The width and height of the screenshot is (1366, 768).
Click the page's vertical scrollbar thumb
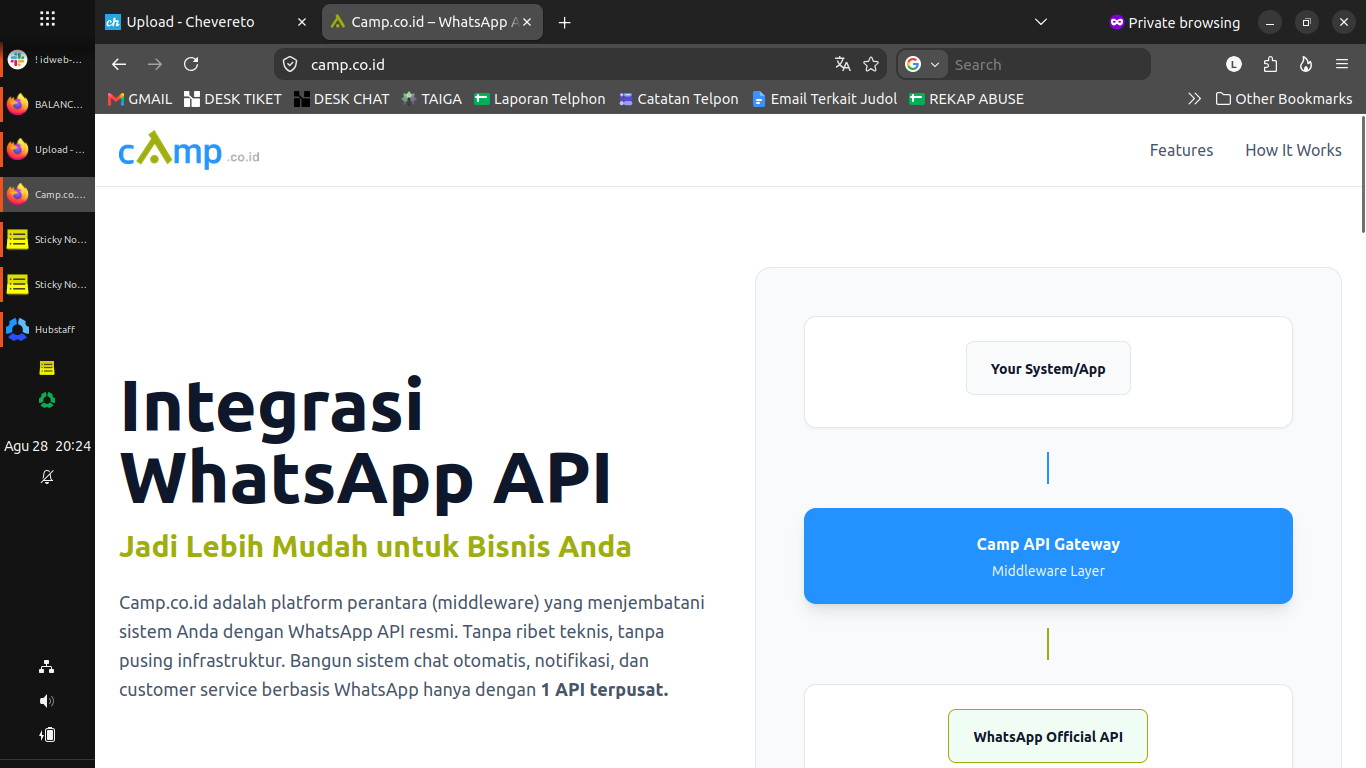pyautogui.click(x=1362, y=175)
